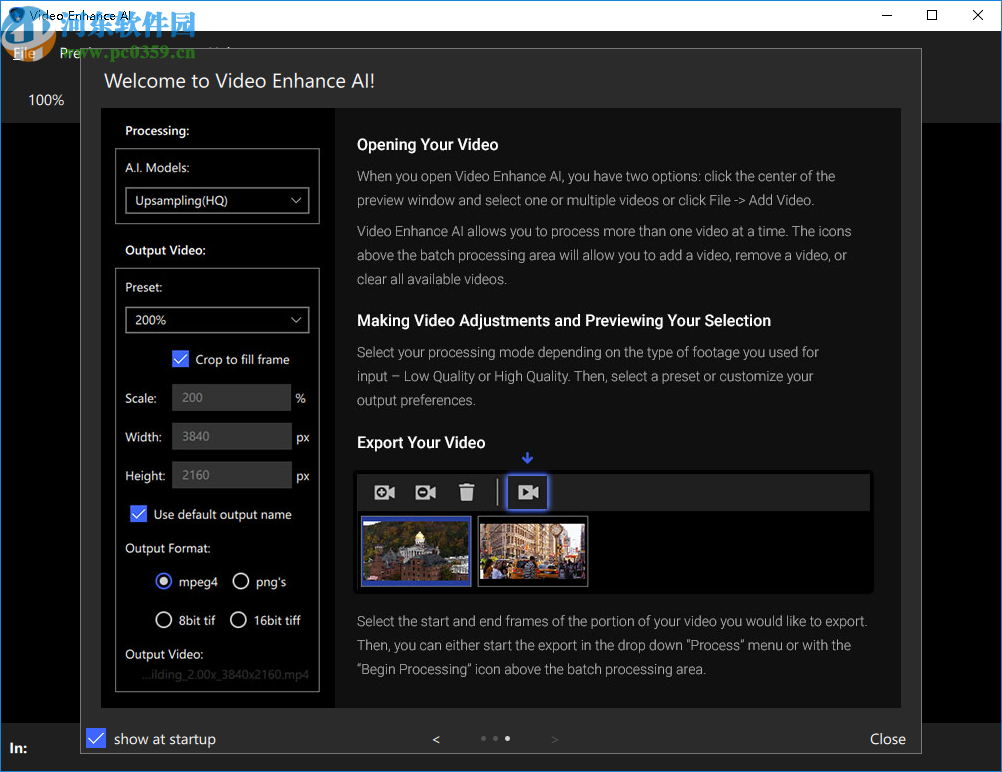The image size is (1002, 772).
Task: Open the File menu
Action: coord(23,53)
